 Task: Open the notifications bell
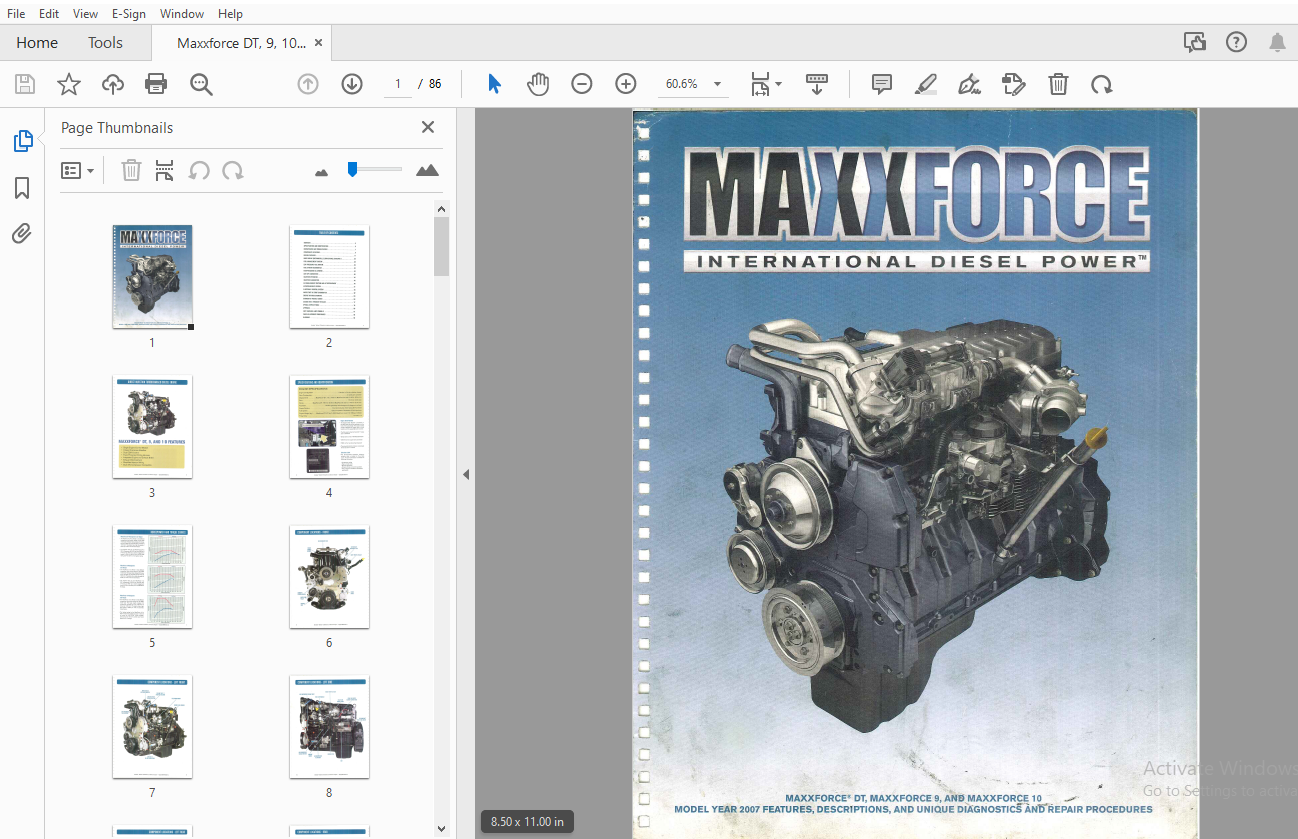pyautogui.click(x=1278, y=42)
